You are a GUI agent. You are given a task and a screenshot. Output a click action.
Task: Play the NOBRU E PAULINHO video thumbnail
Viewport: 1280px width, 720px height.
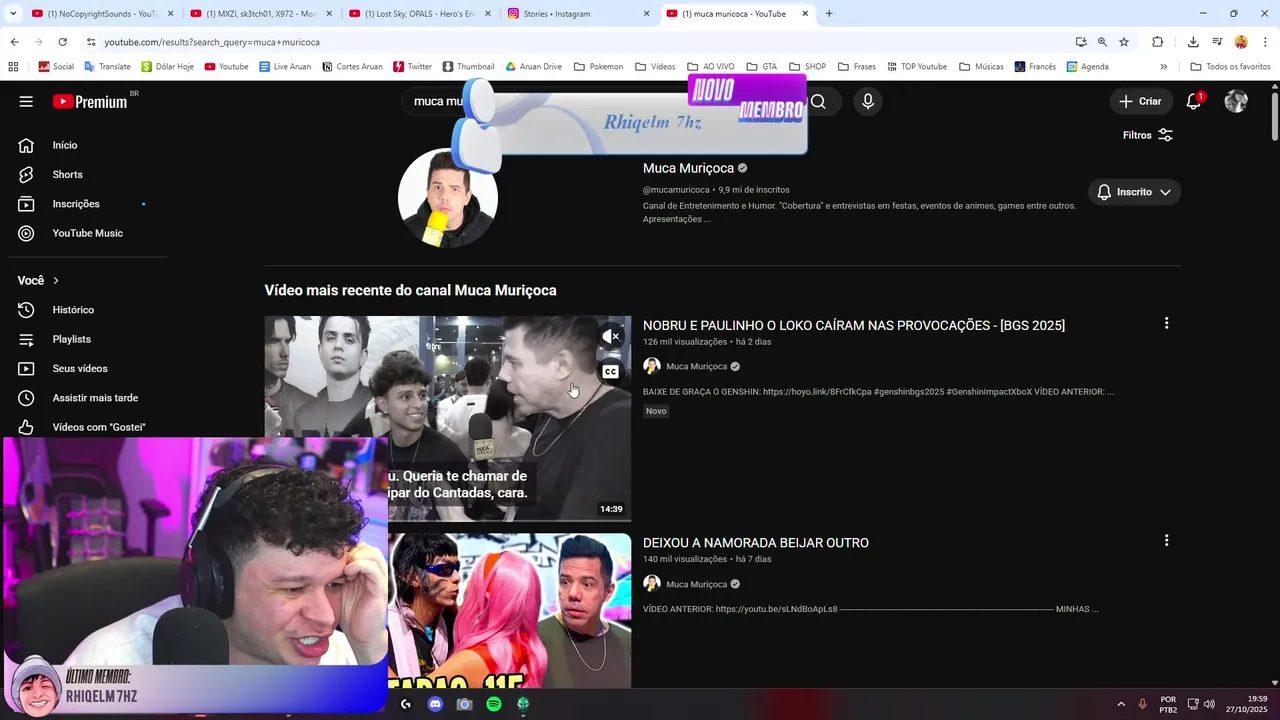click(x=448, y=419)
